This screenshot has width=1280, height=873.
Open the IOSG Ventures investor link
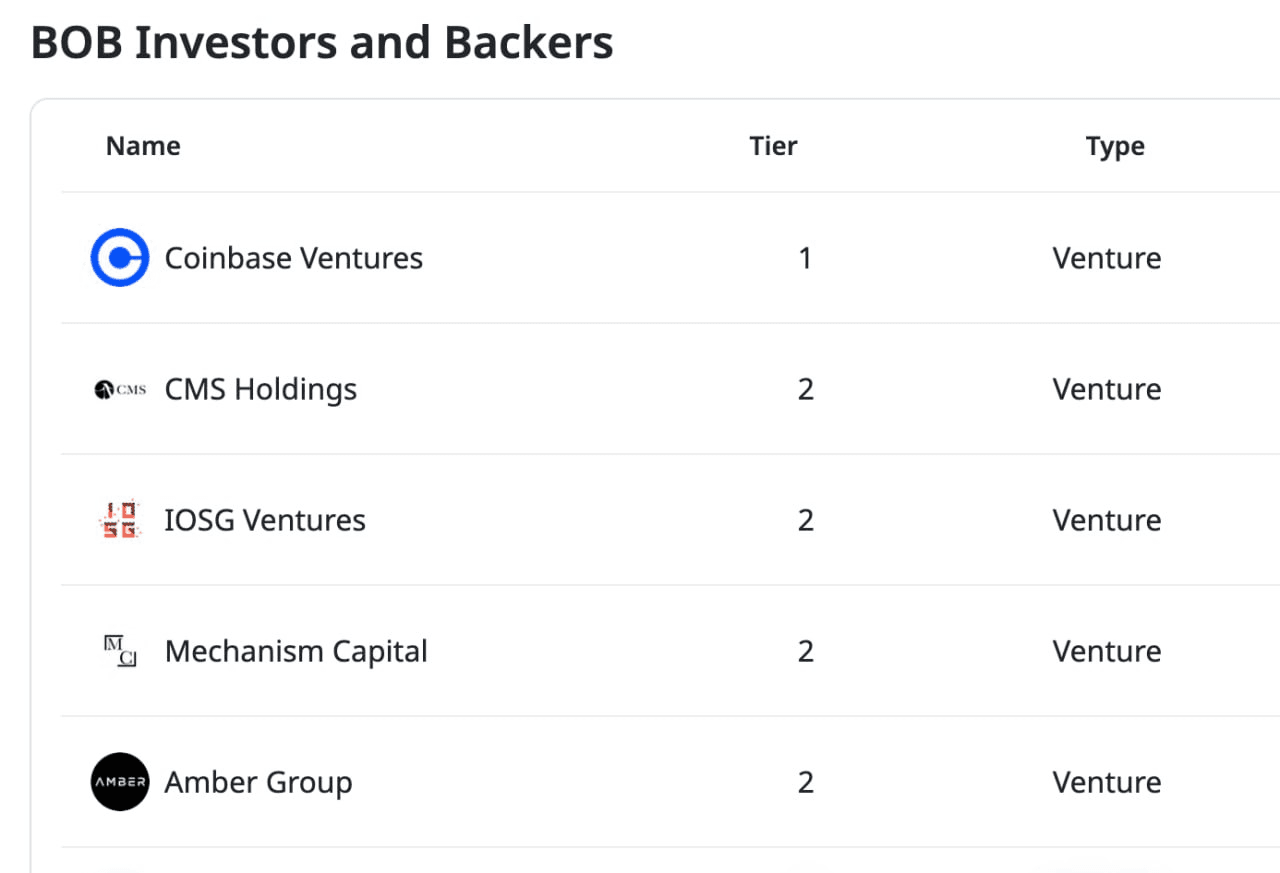coord(265,520)
